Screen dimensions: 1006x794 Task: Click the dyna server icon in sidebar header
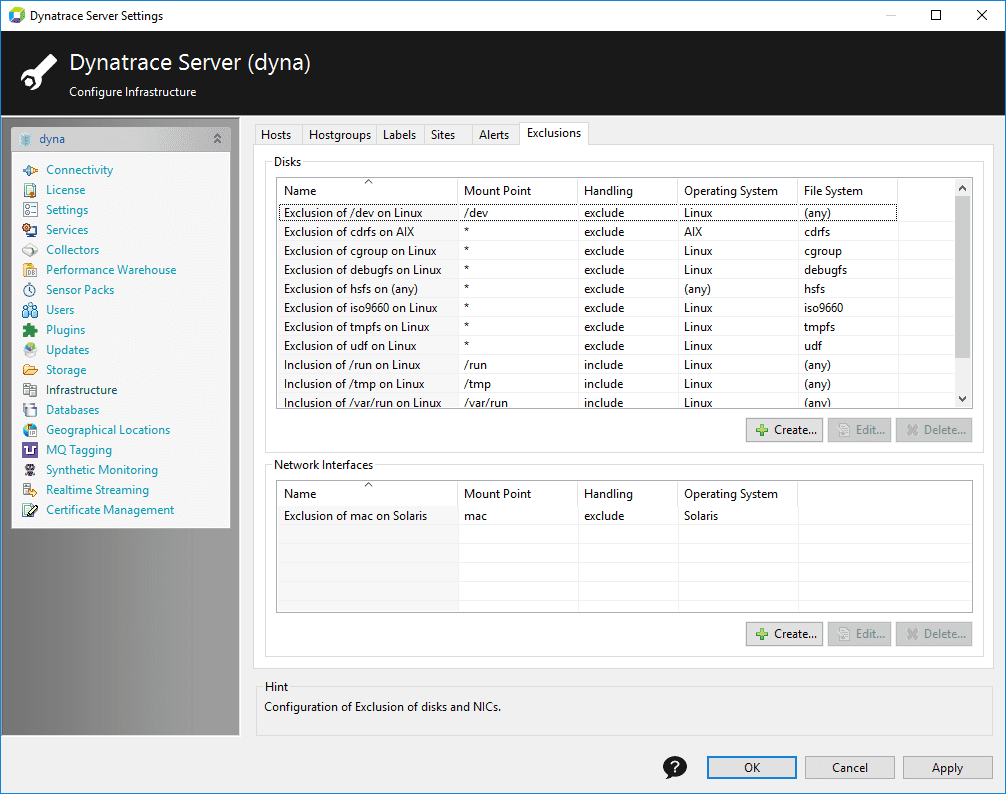pos(26,139)
